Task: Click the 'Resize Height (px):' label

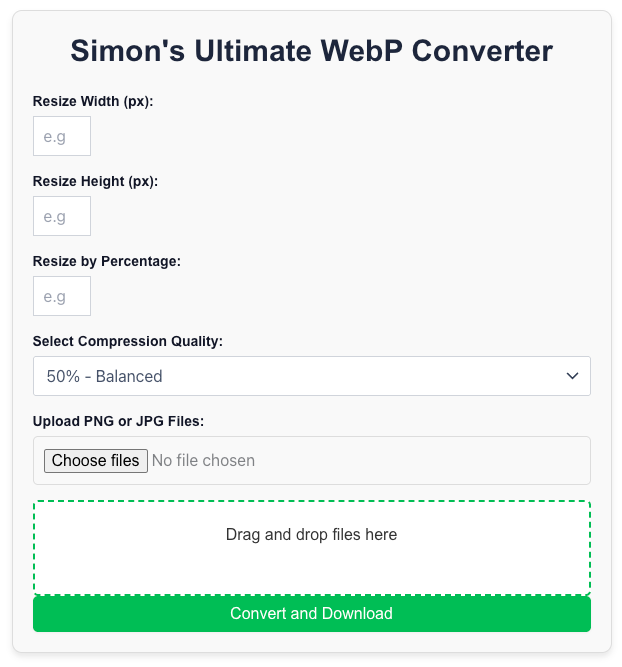Action: [95, 181]
